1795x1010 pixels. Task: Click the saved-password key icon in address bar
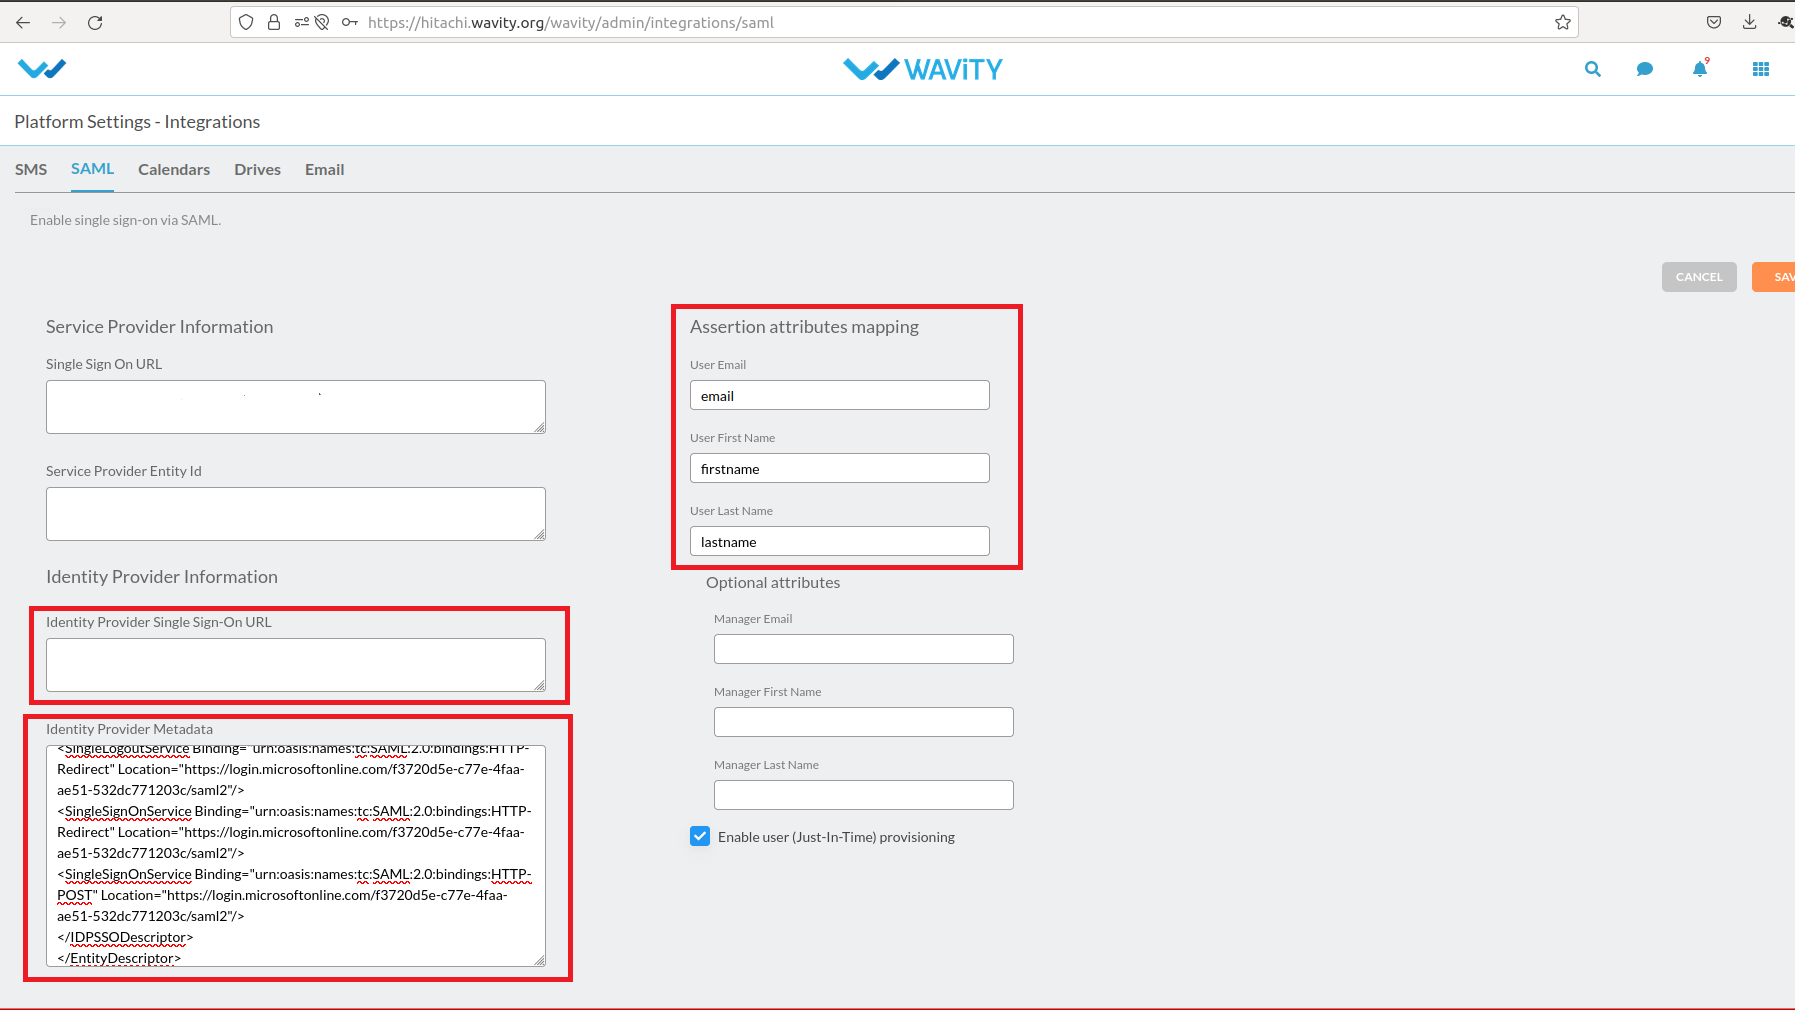[350, 22]
